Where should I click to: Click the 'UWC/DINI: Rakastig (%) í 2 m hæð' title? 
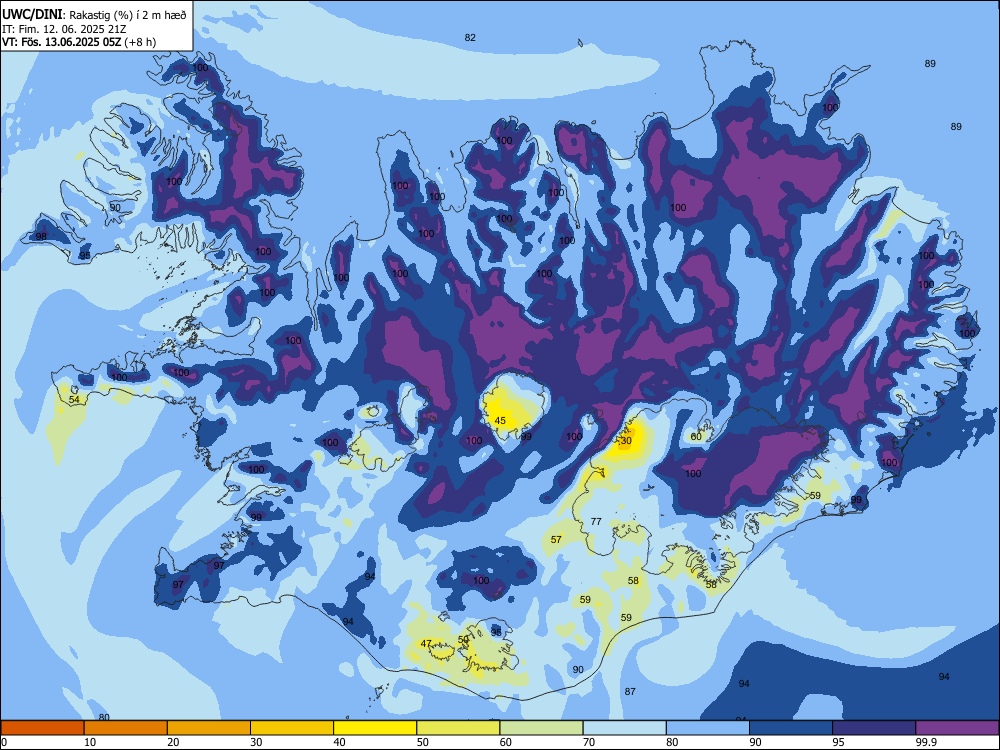point(94,15)
